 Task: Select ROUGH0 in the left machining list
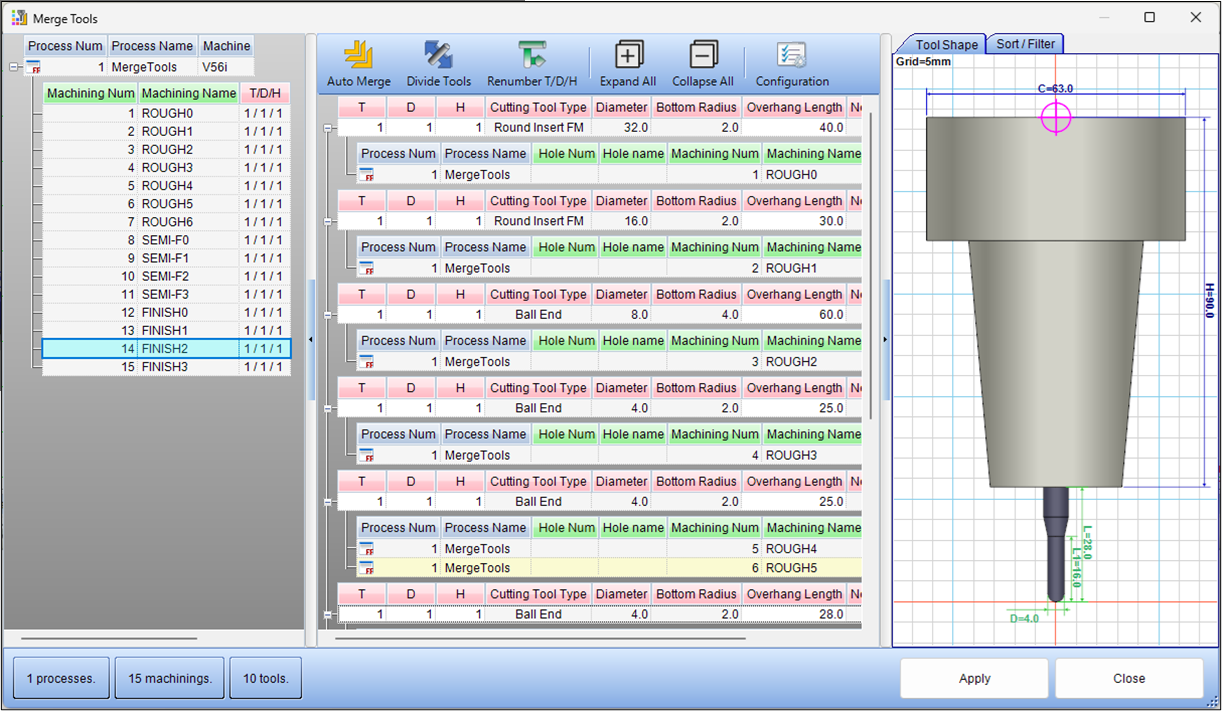click(166, 113)
